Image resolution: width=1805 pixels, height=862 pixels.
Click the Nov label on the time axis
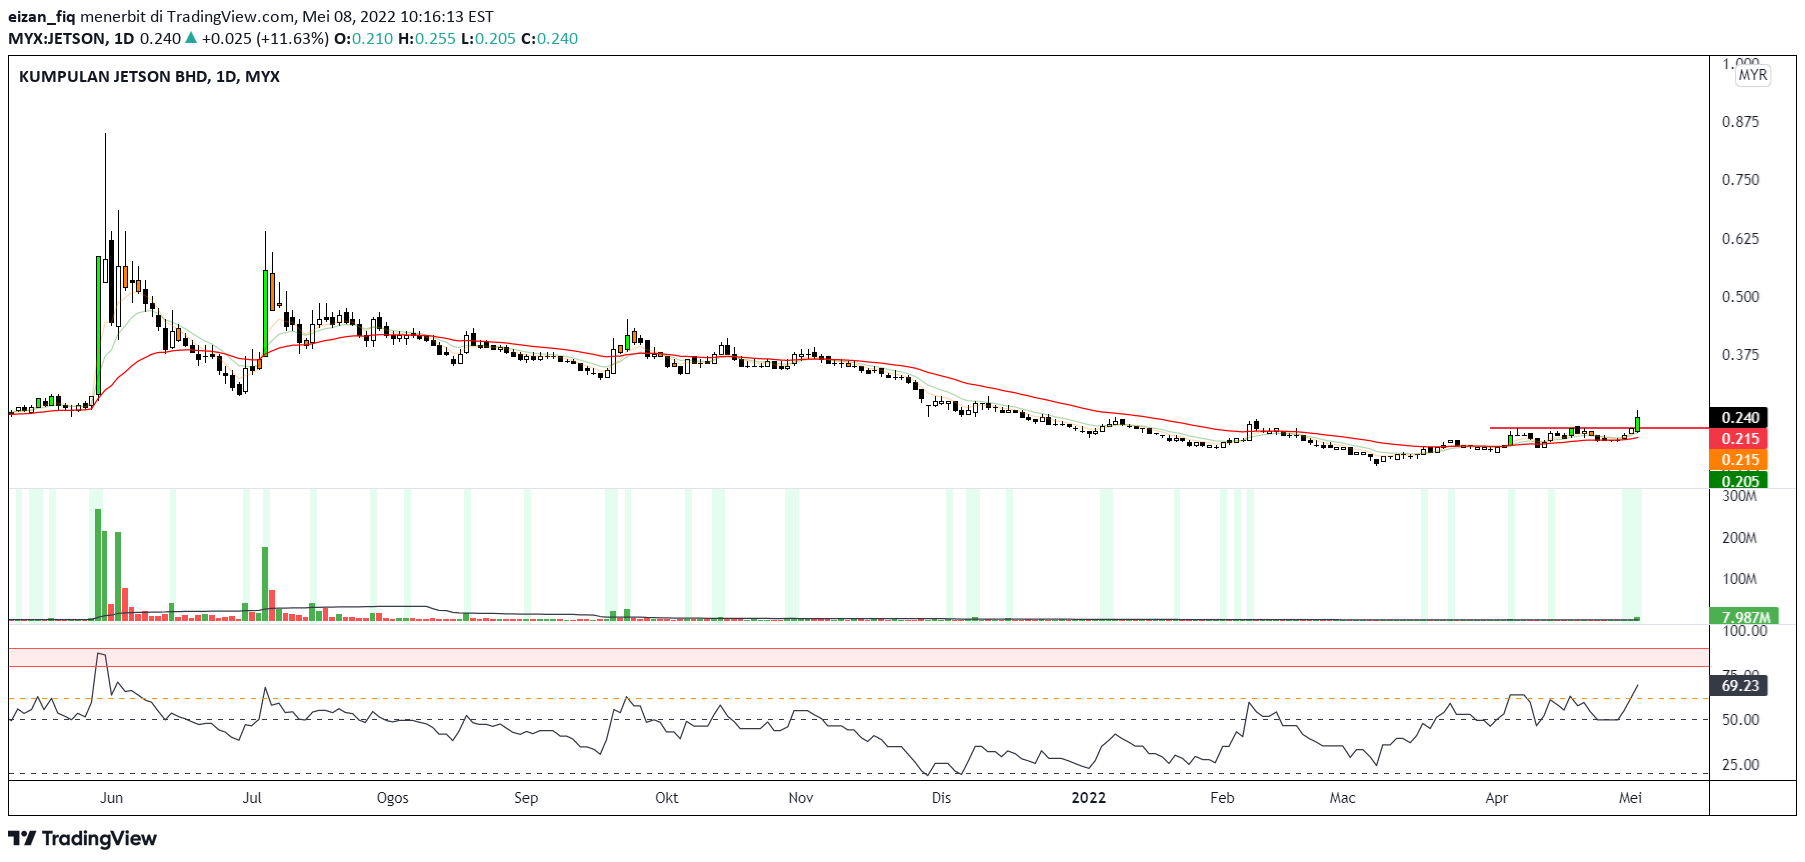tap(801, 798)
